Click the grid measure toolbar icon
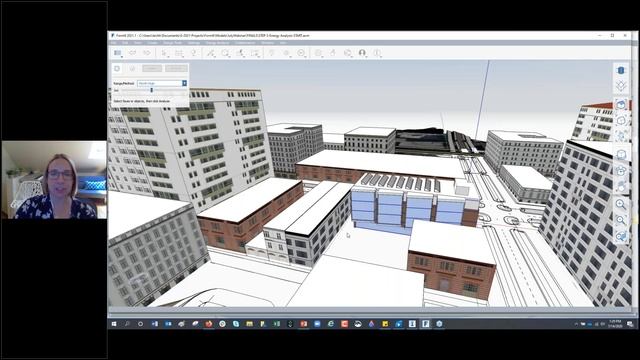 click(179, 53)
